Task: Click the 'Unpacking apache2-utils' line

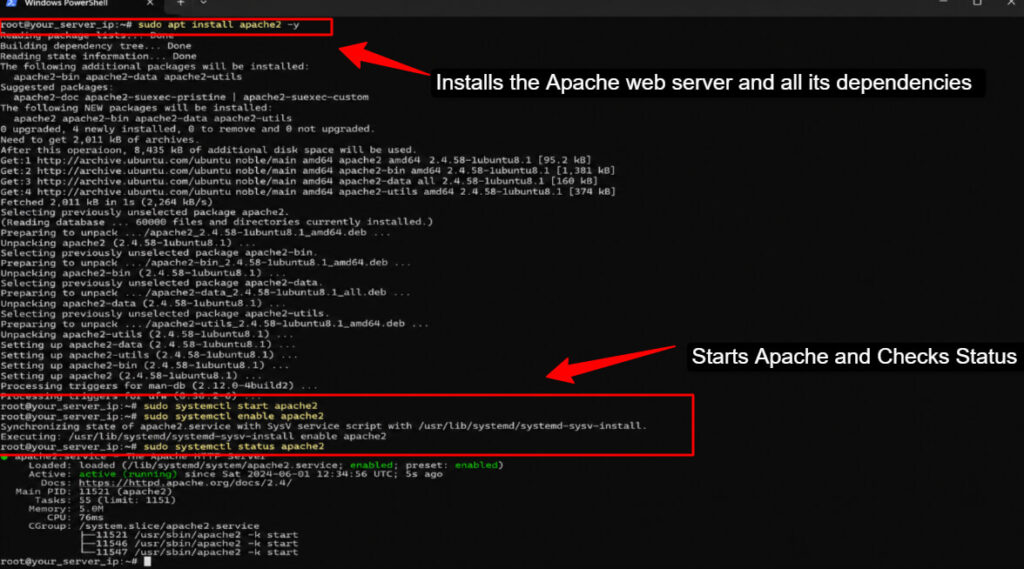Action: 147,334
